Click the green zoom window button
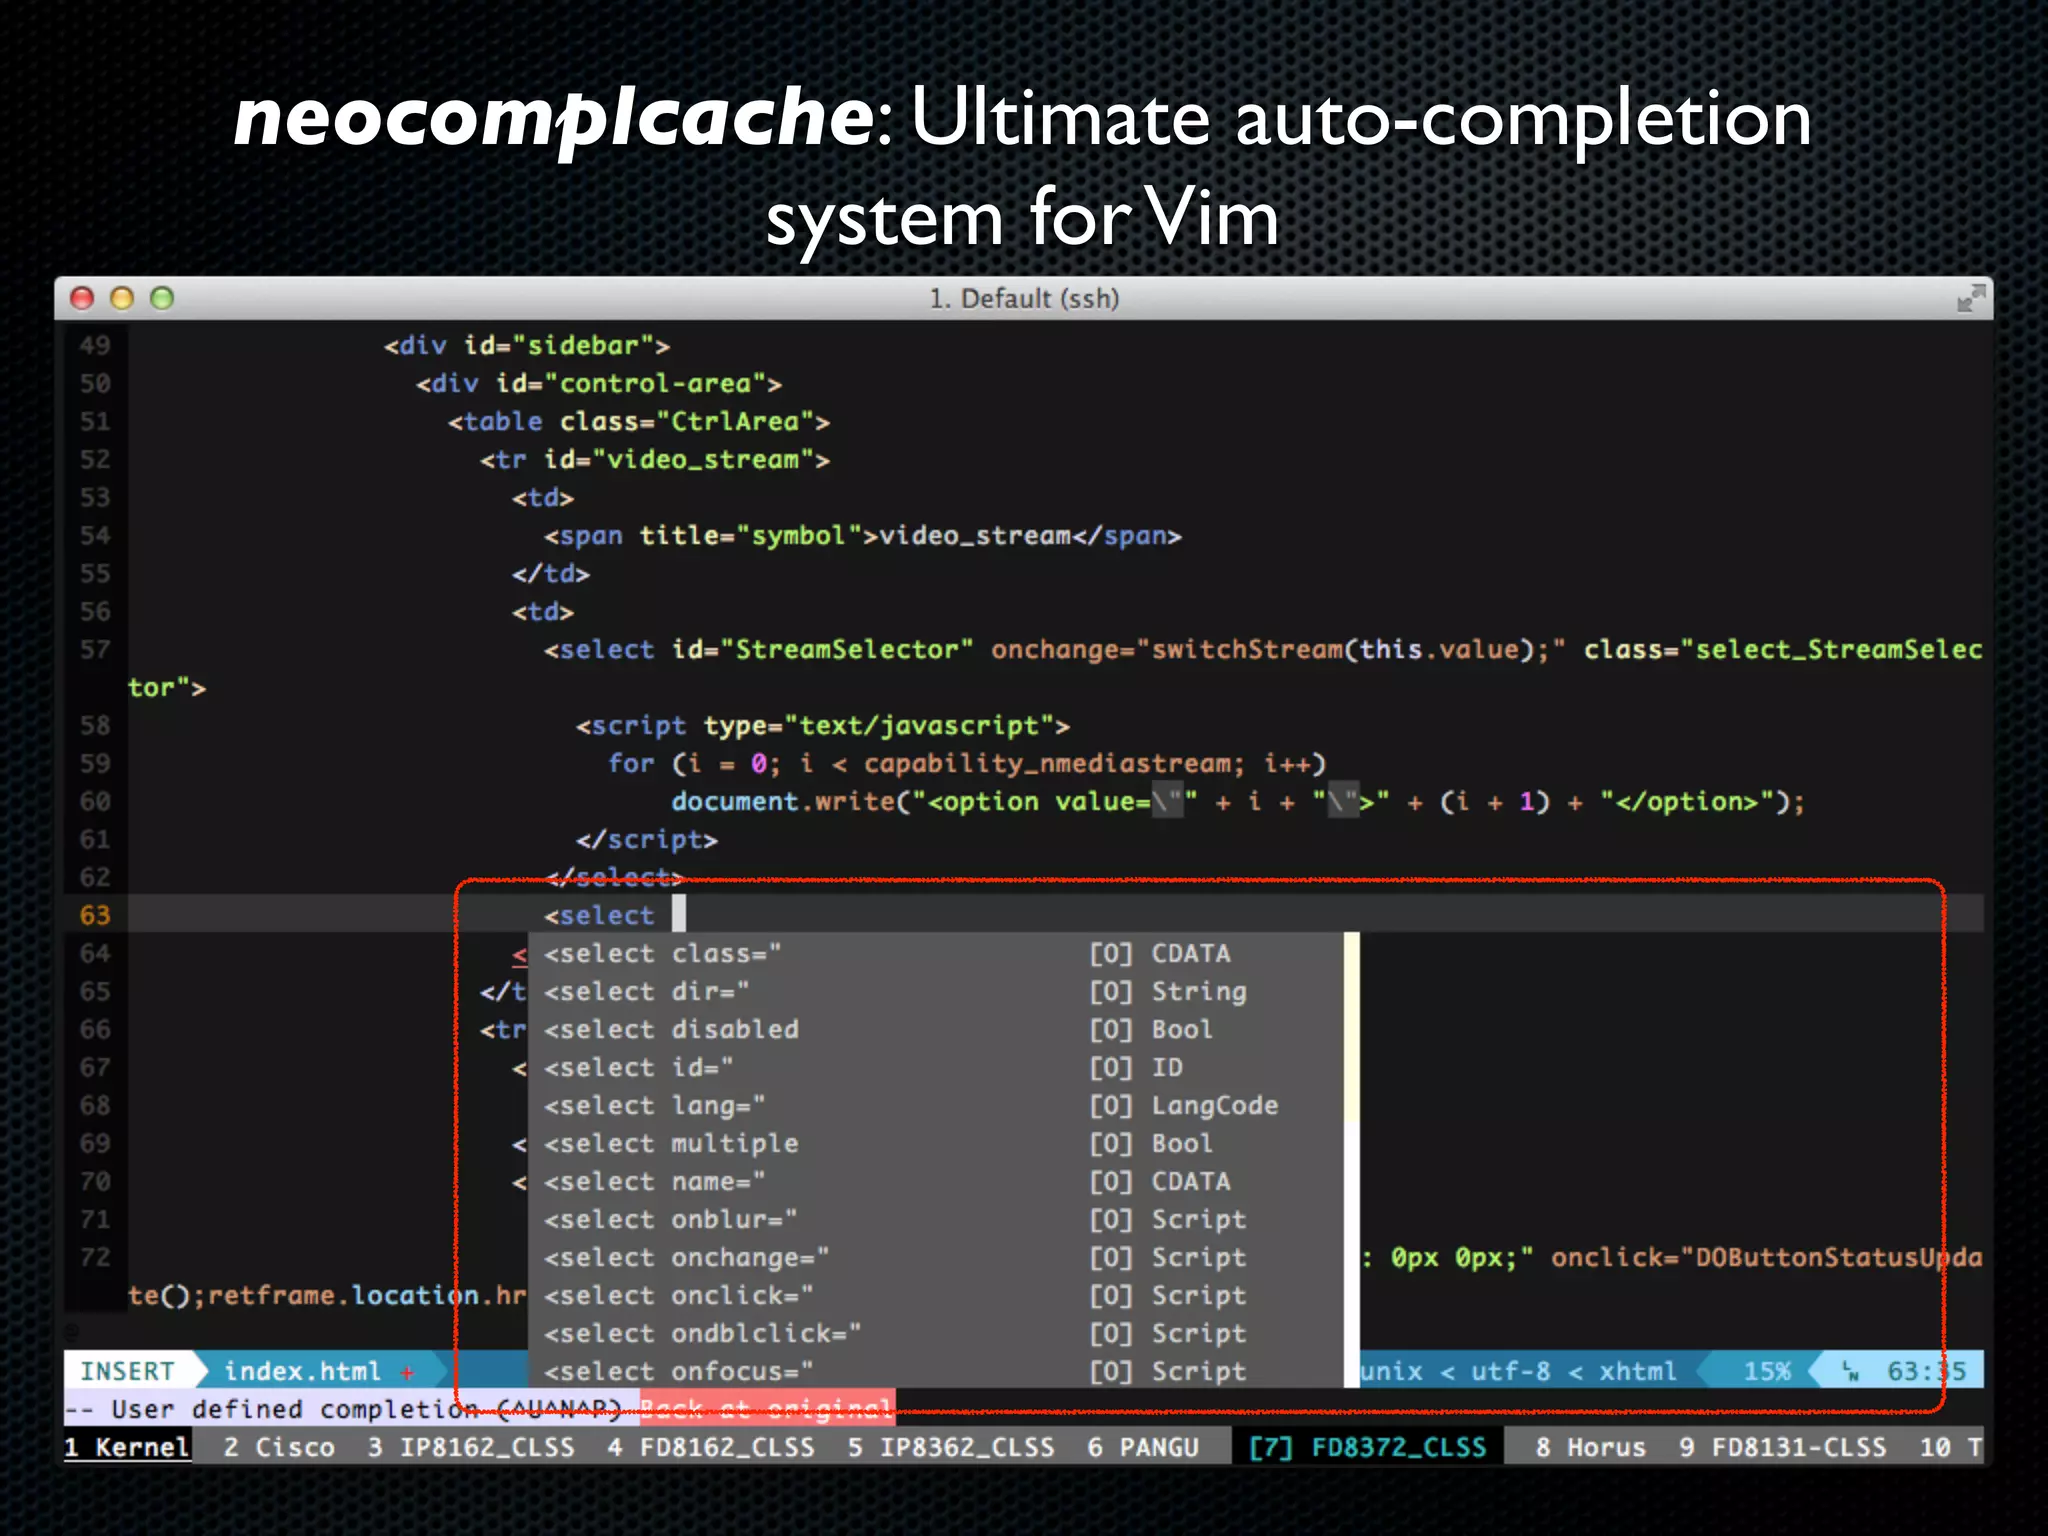2048x1536 pixels. pos(162,298)
